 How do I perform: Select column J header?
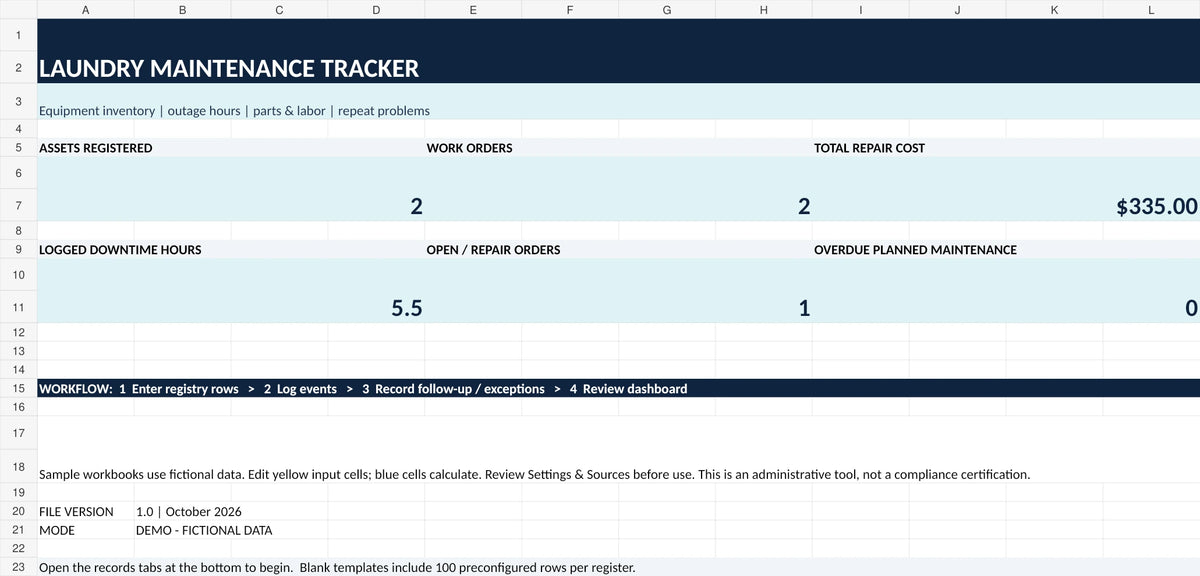(958, 10)
